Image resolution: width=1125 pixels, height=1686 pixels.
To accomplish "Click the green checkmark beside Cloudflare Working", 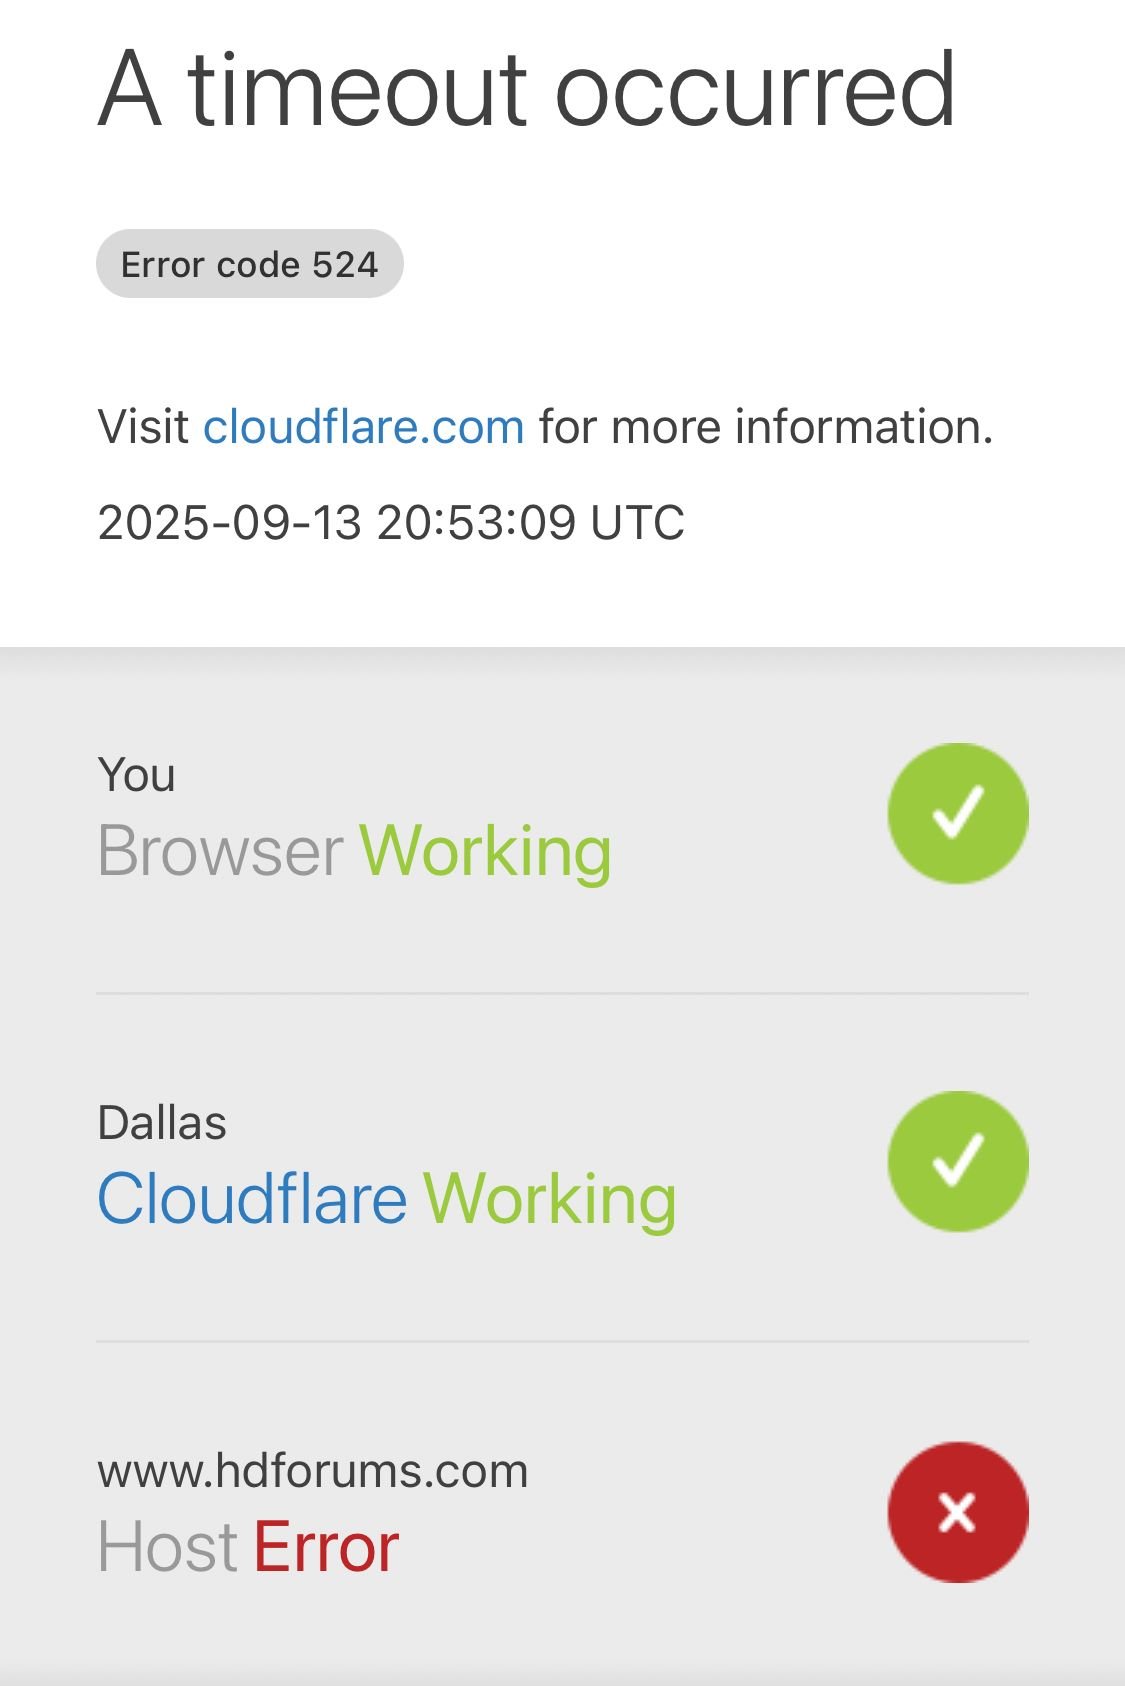I will pos(957,1161).
